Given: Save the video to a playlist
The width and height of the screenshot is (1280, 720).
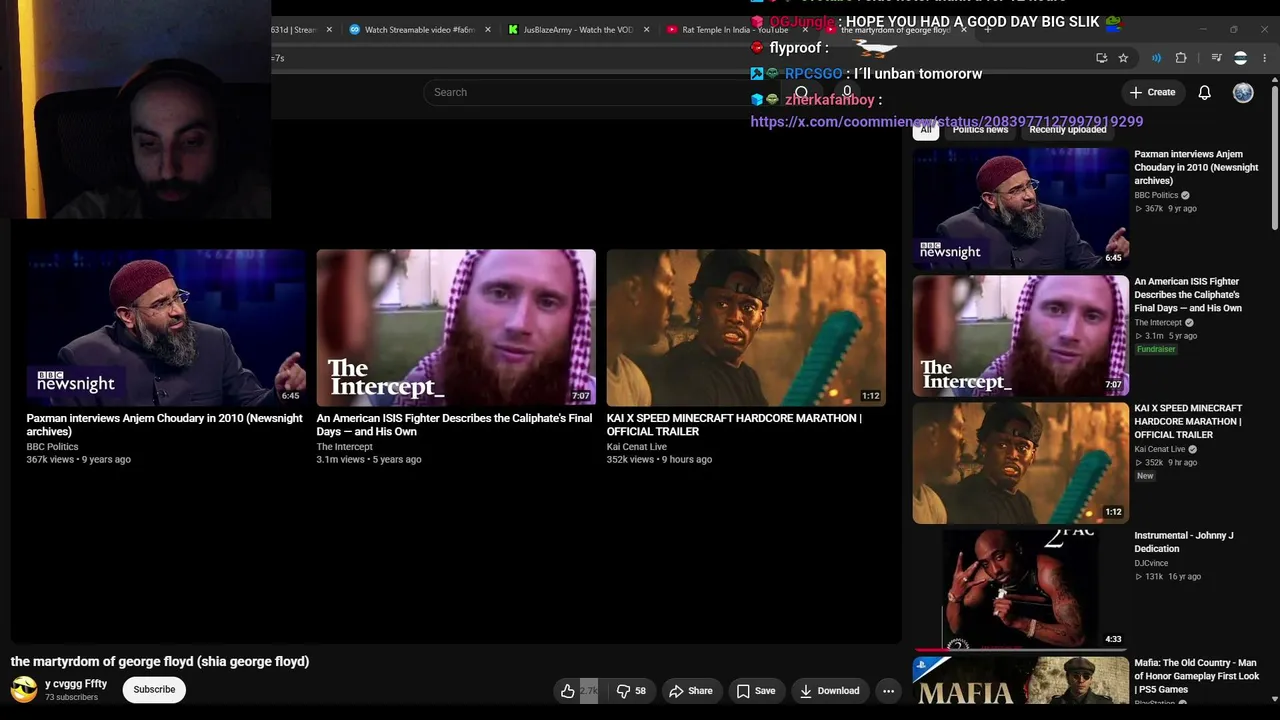Looking at the screenshot, I should pyautogui.click(x=756, y=691).
